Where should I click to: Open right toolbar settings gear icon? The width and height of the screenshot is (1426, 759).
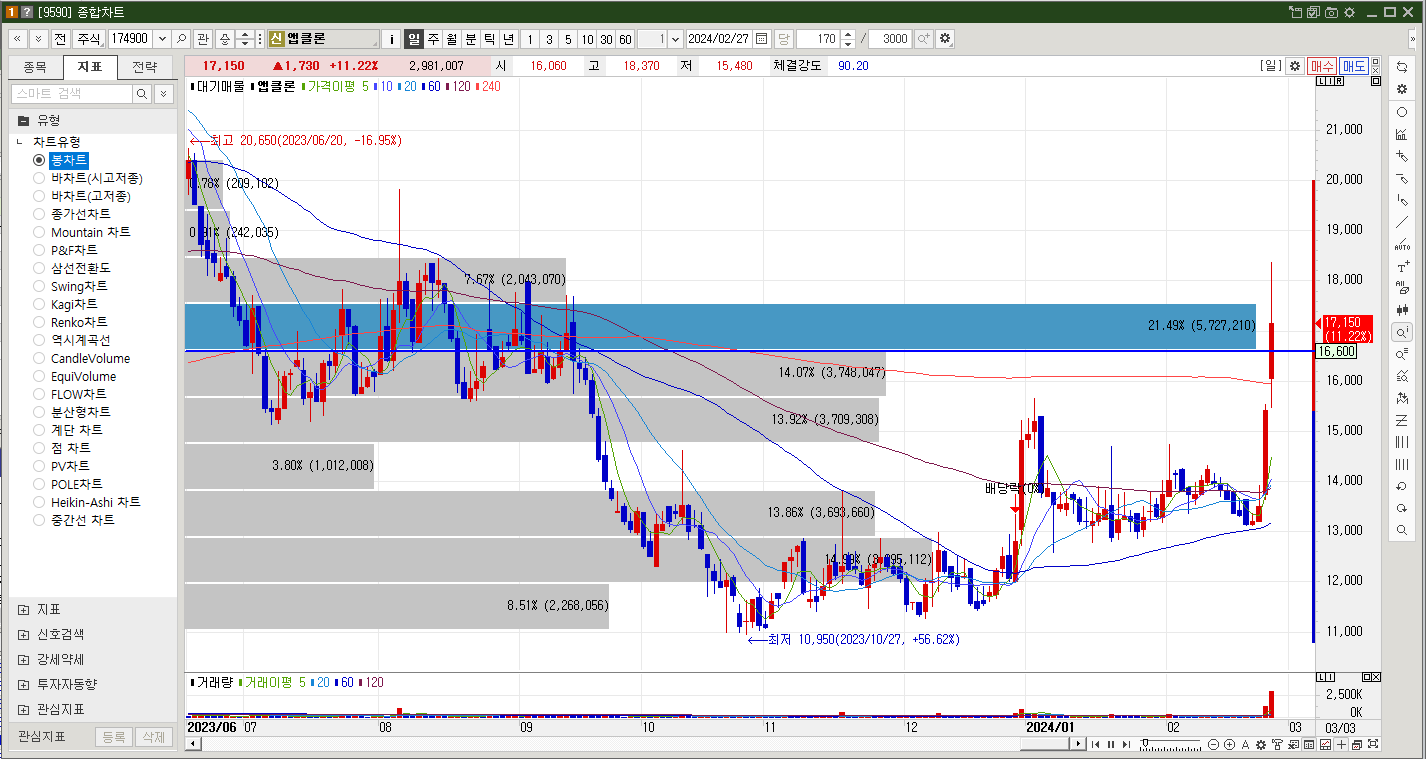point(1402,89)
